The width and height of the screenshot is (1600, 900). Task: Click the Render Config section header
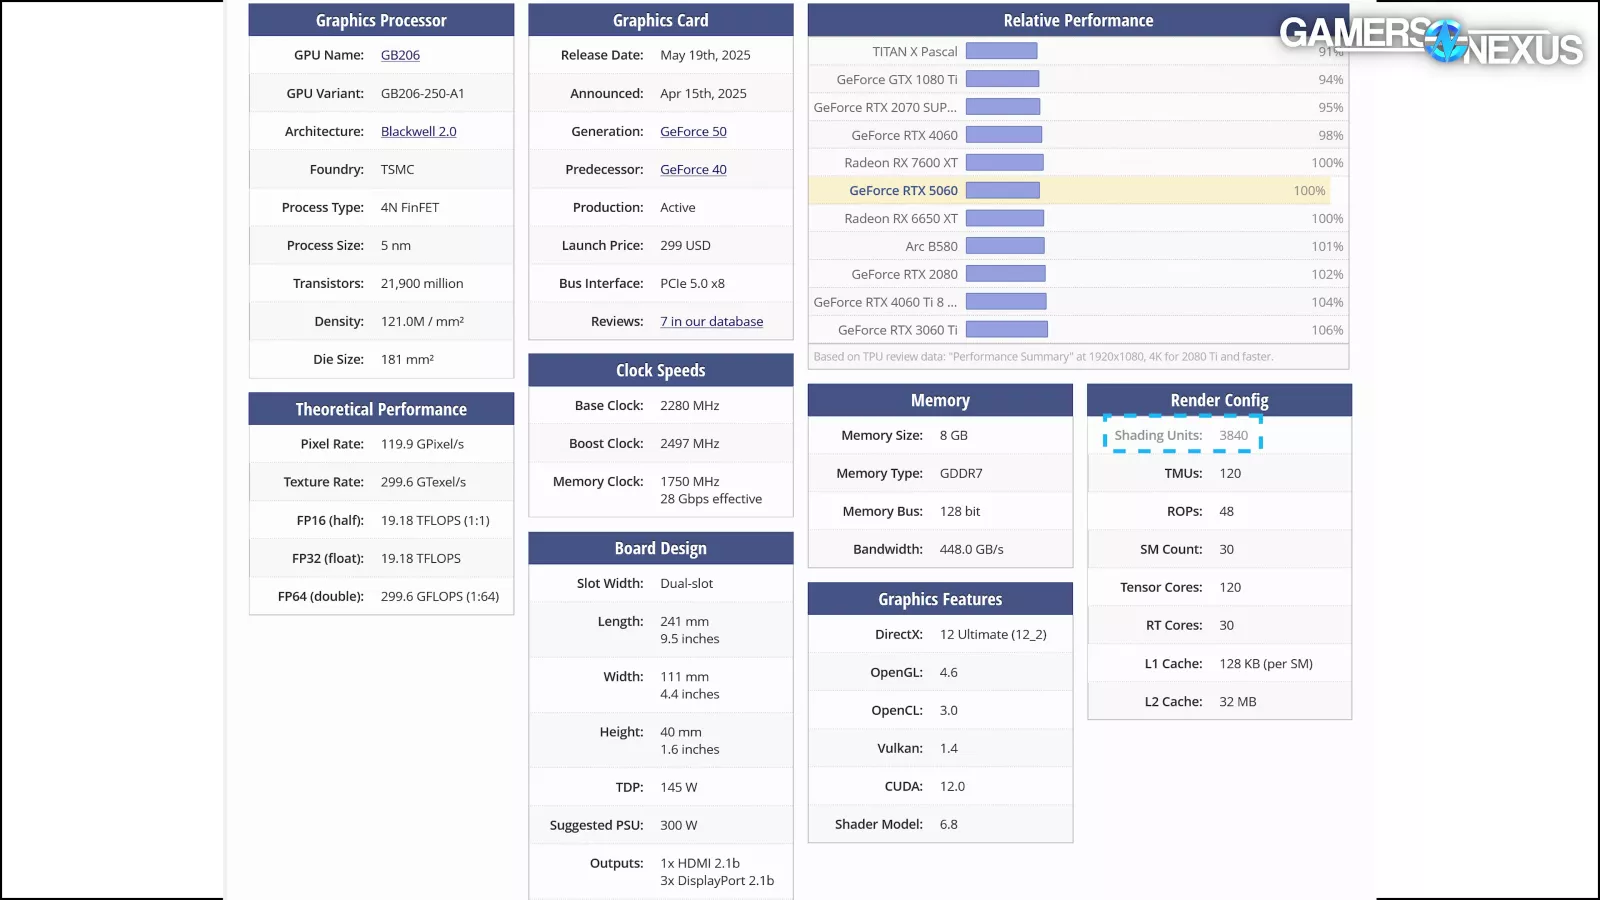1219,400
